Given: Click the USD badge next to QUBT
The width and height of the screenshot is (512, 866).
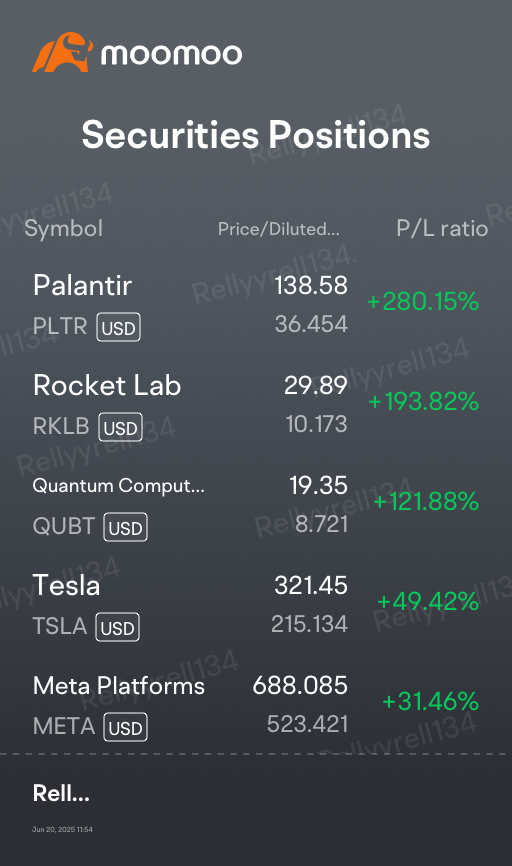Looking at the screenshot, I should click(x=125, y=527).
